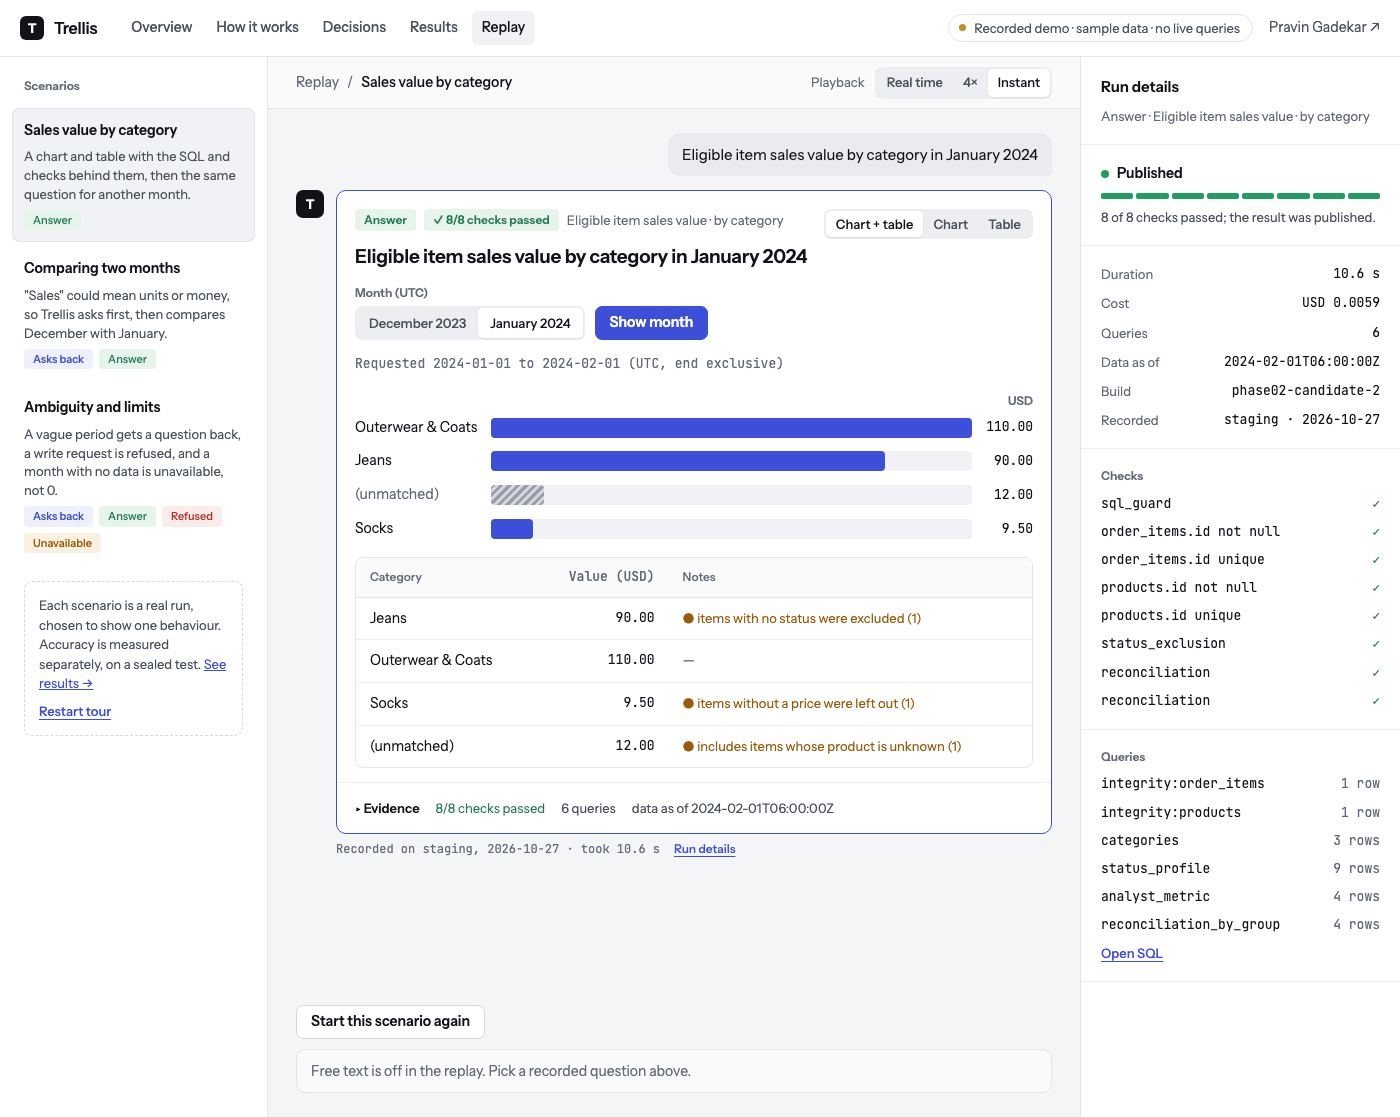
Task: Switch to the Results tab
Action: click(x=434, y=27)
